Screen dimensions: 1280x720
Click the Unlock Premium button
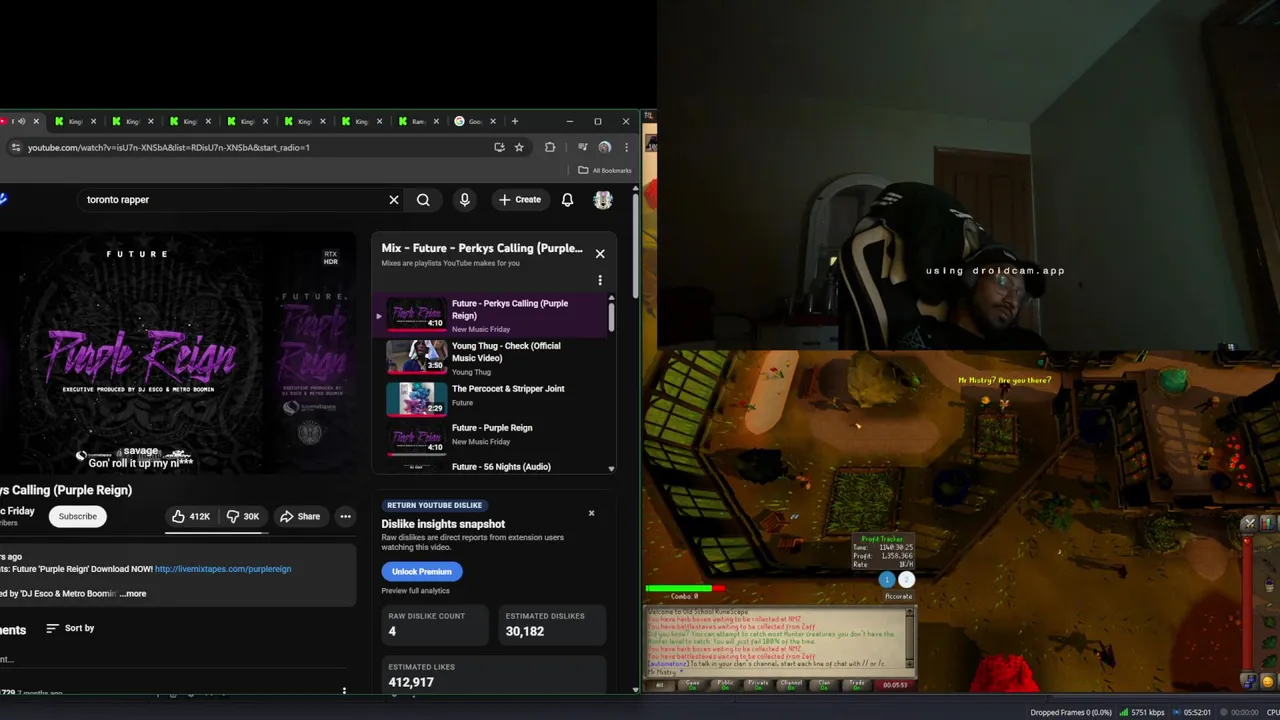[421, 572]
